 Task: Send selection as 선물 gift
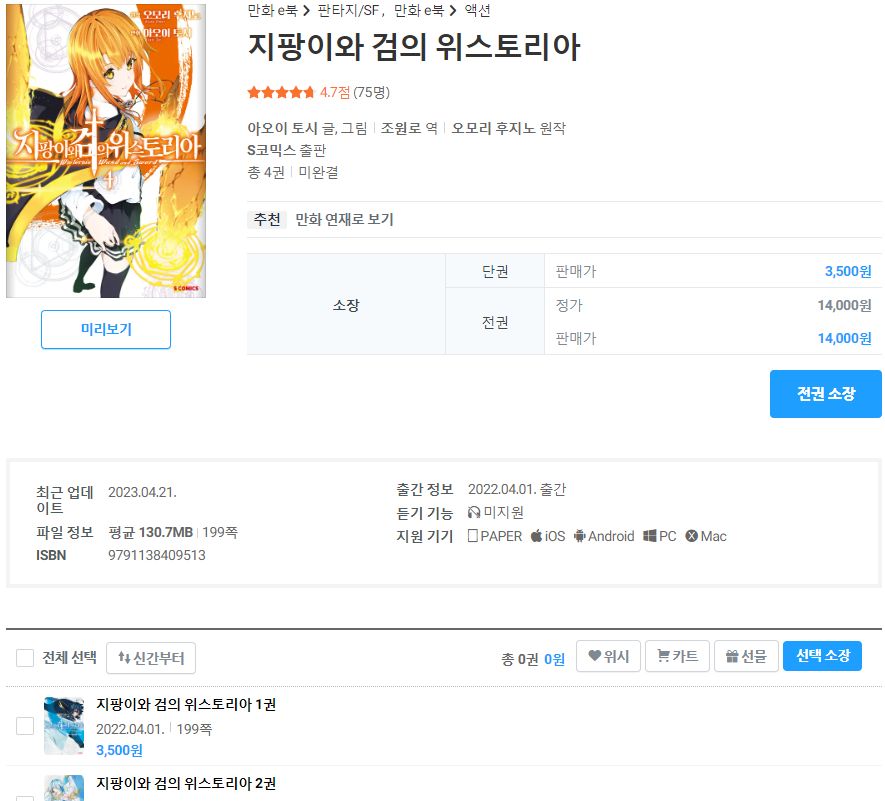[x=746, y=656]
